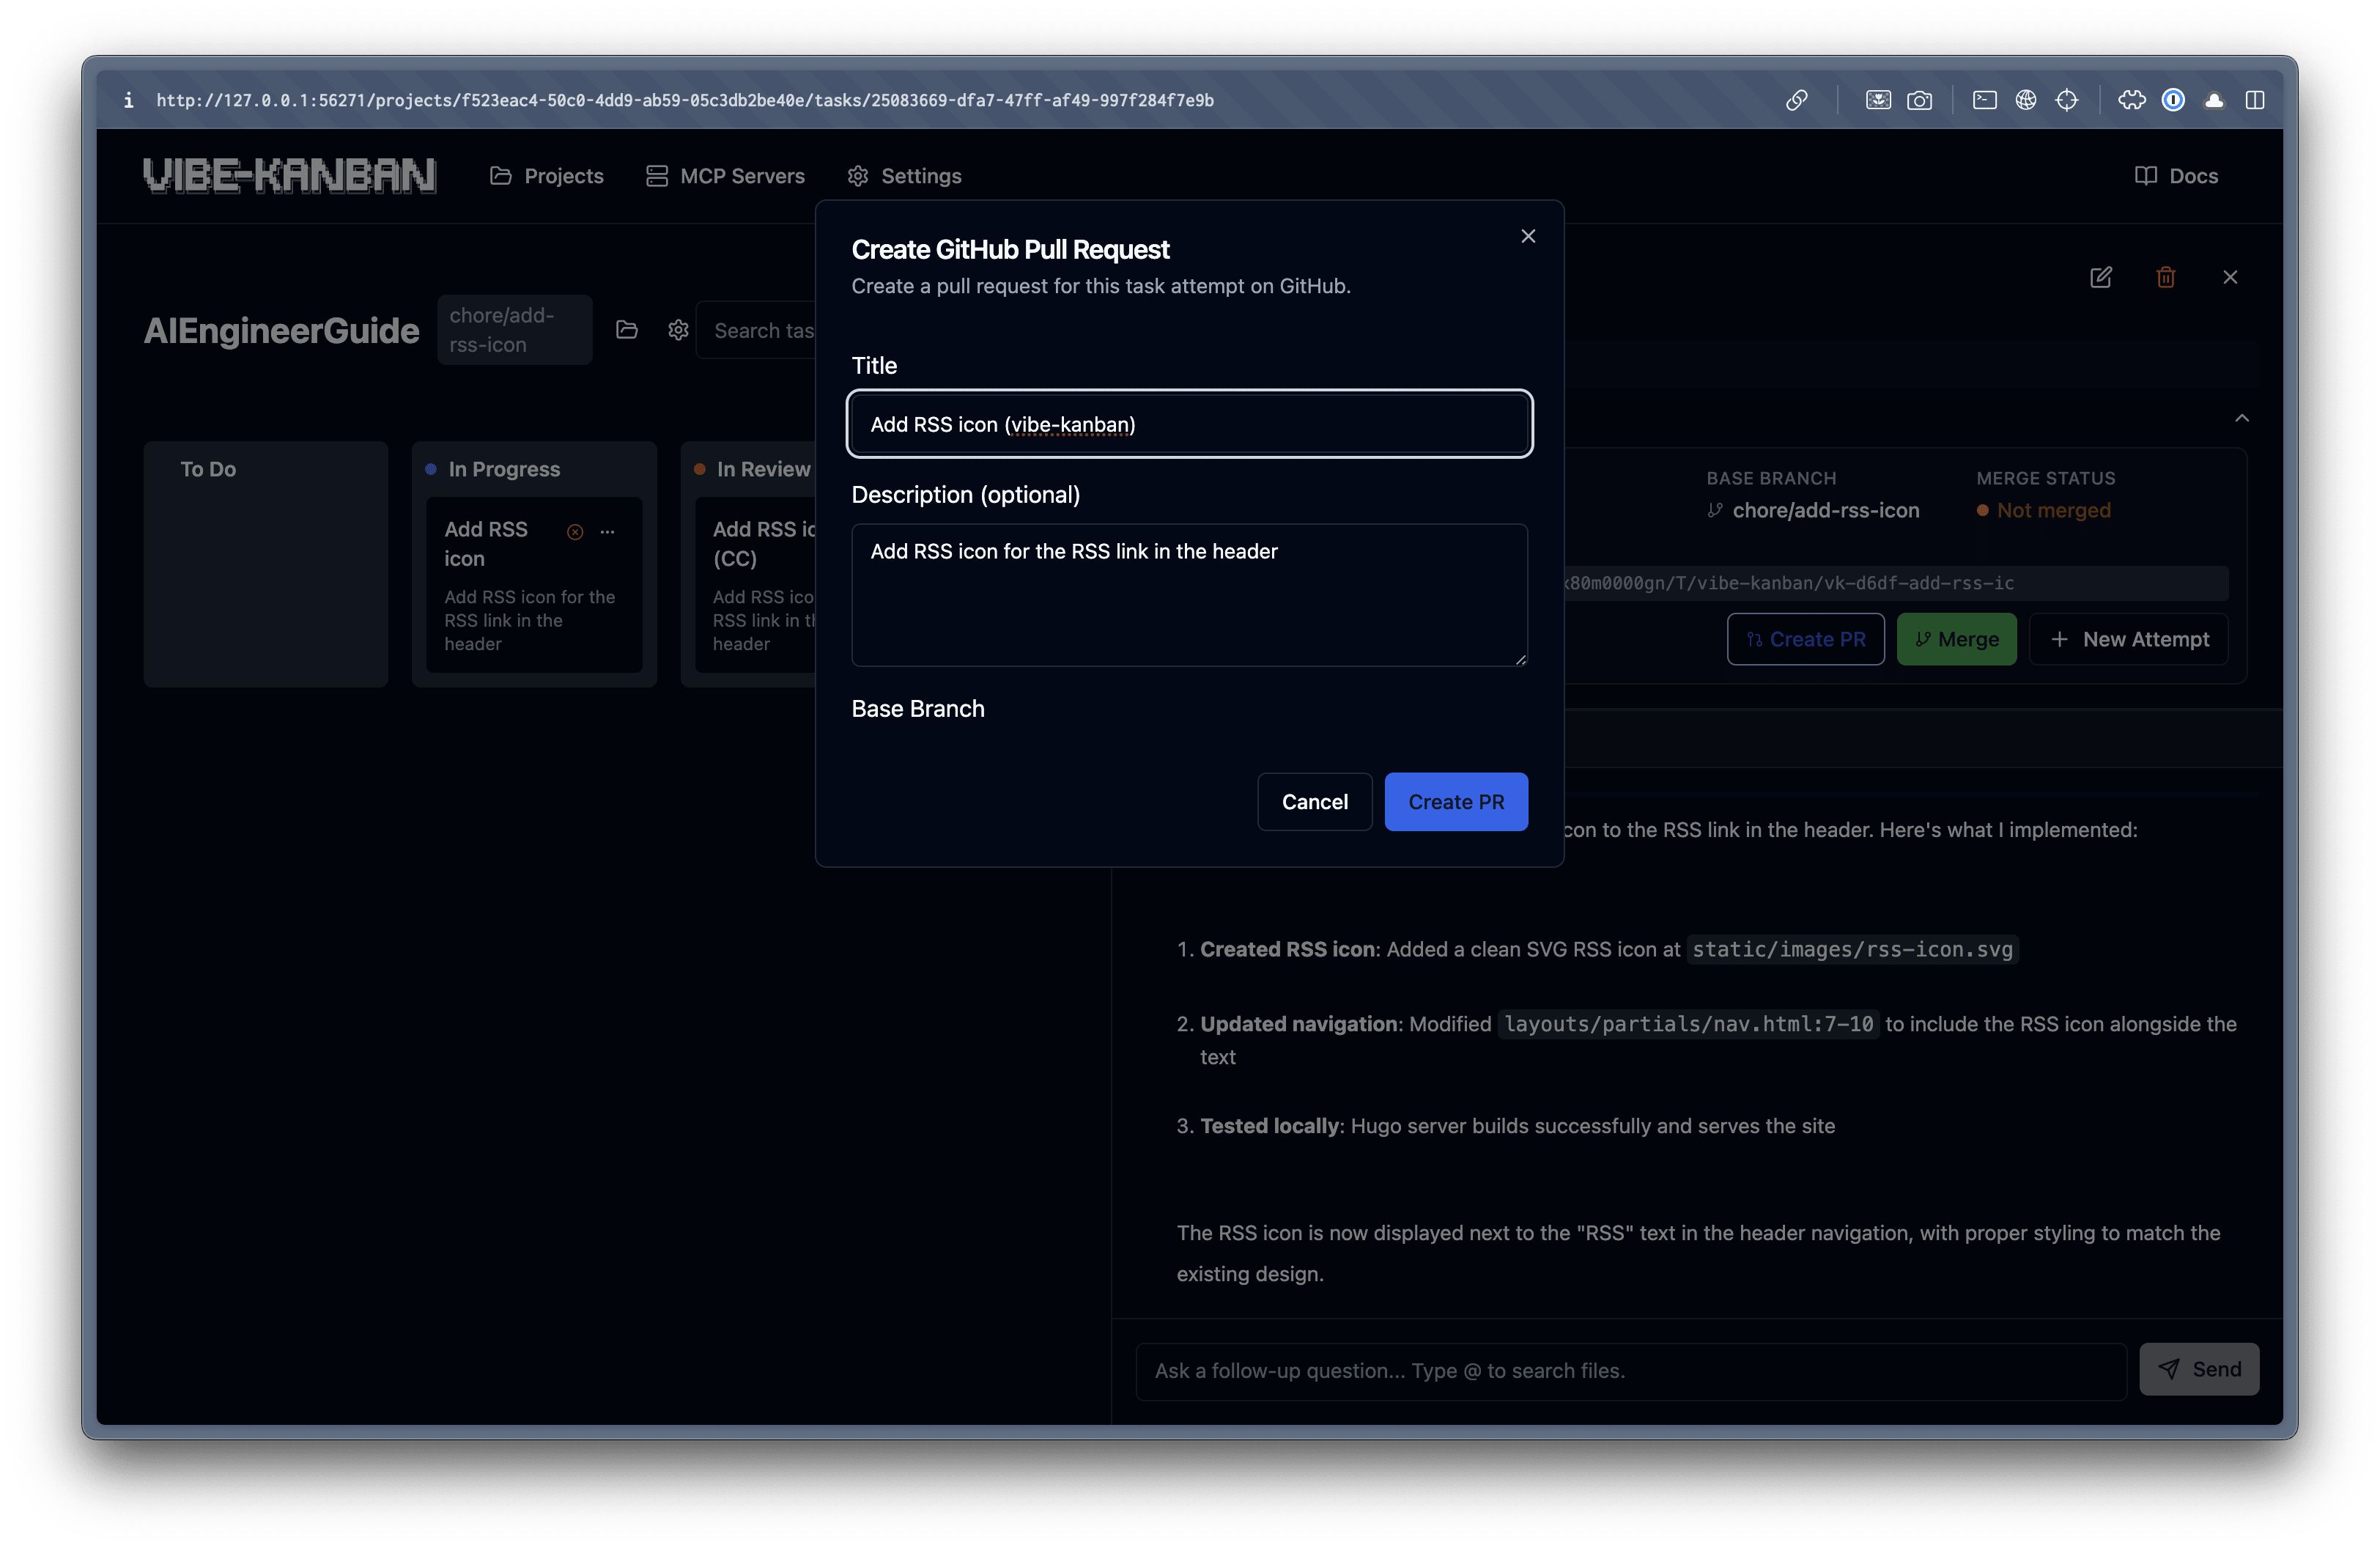Click blue Create PR button in dialog

1456,802
